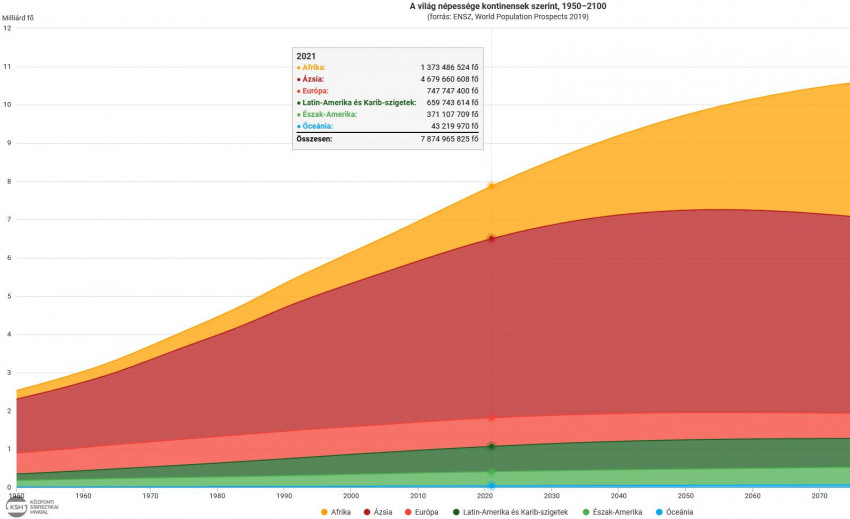Click the Európa data point marker at 2021
850x519 pixels.
(491, 418)
